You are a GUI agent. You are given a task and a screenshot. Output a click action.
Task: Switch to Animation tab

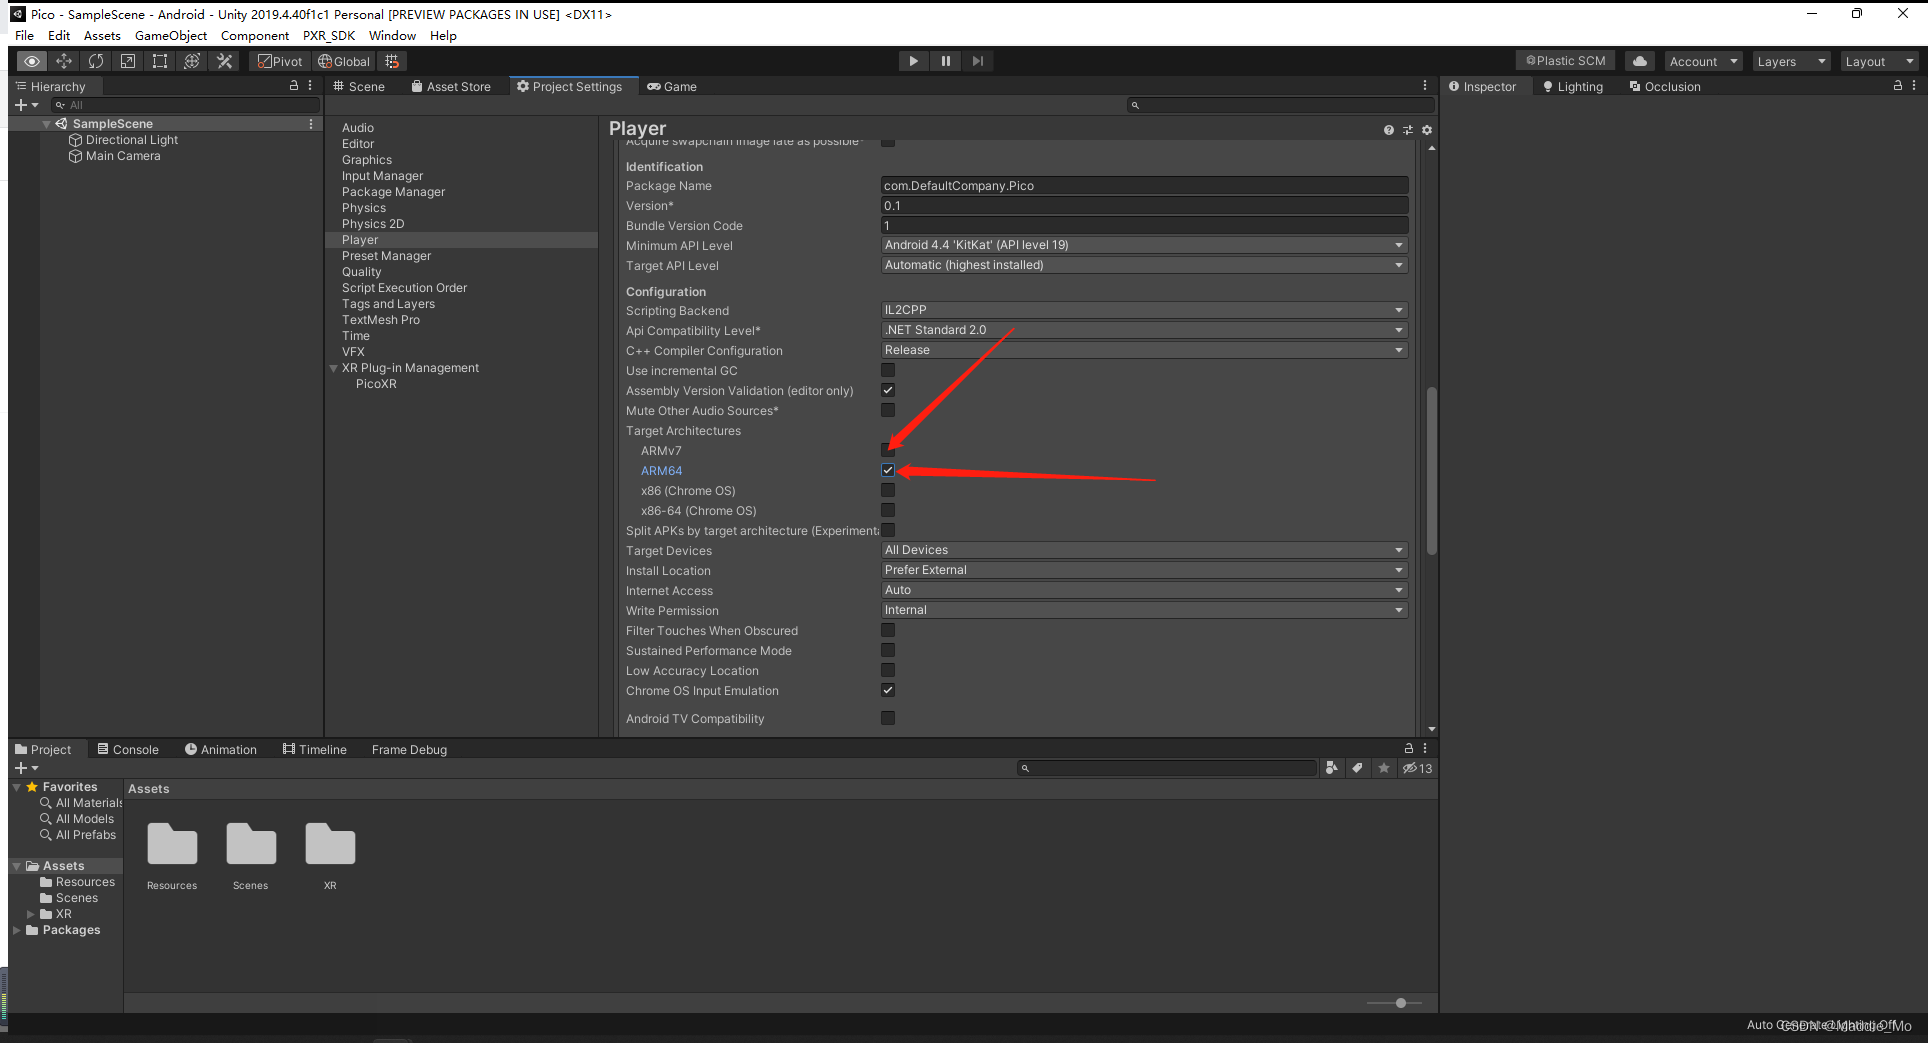coord(221,750)
